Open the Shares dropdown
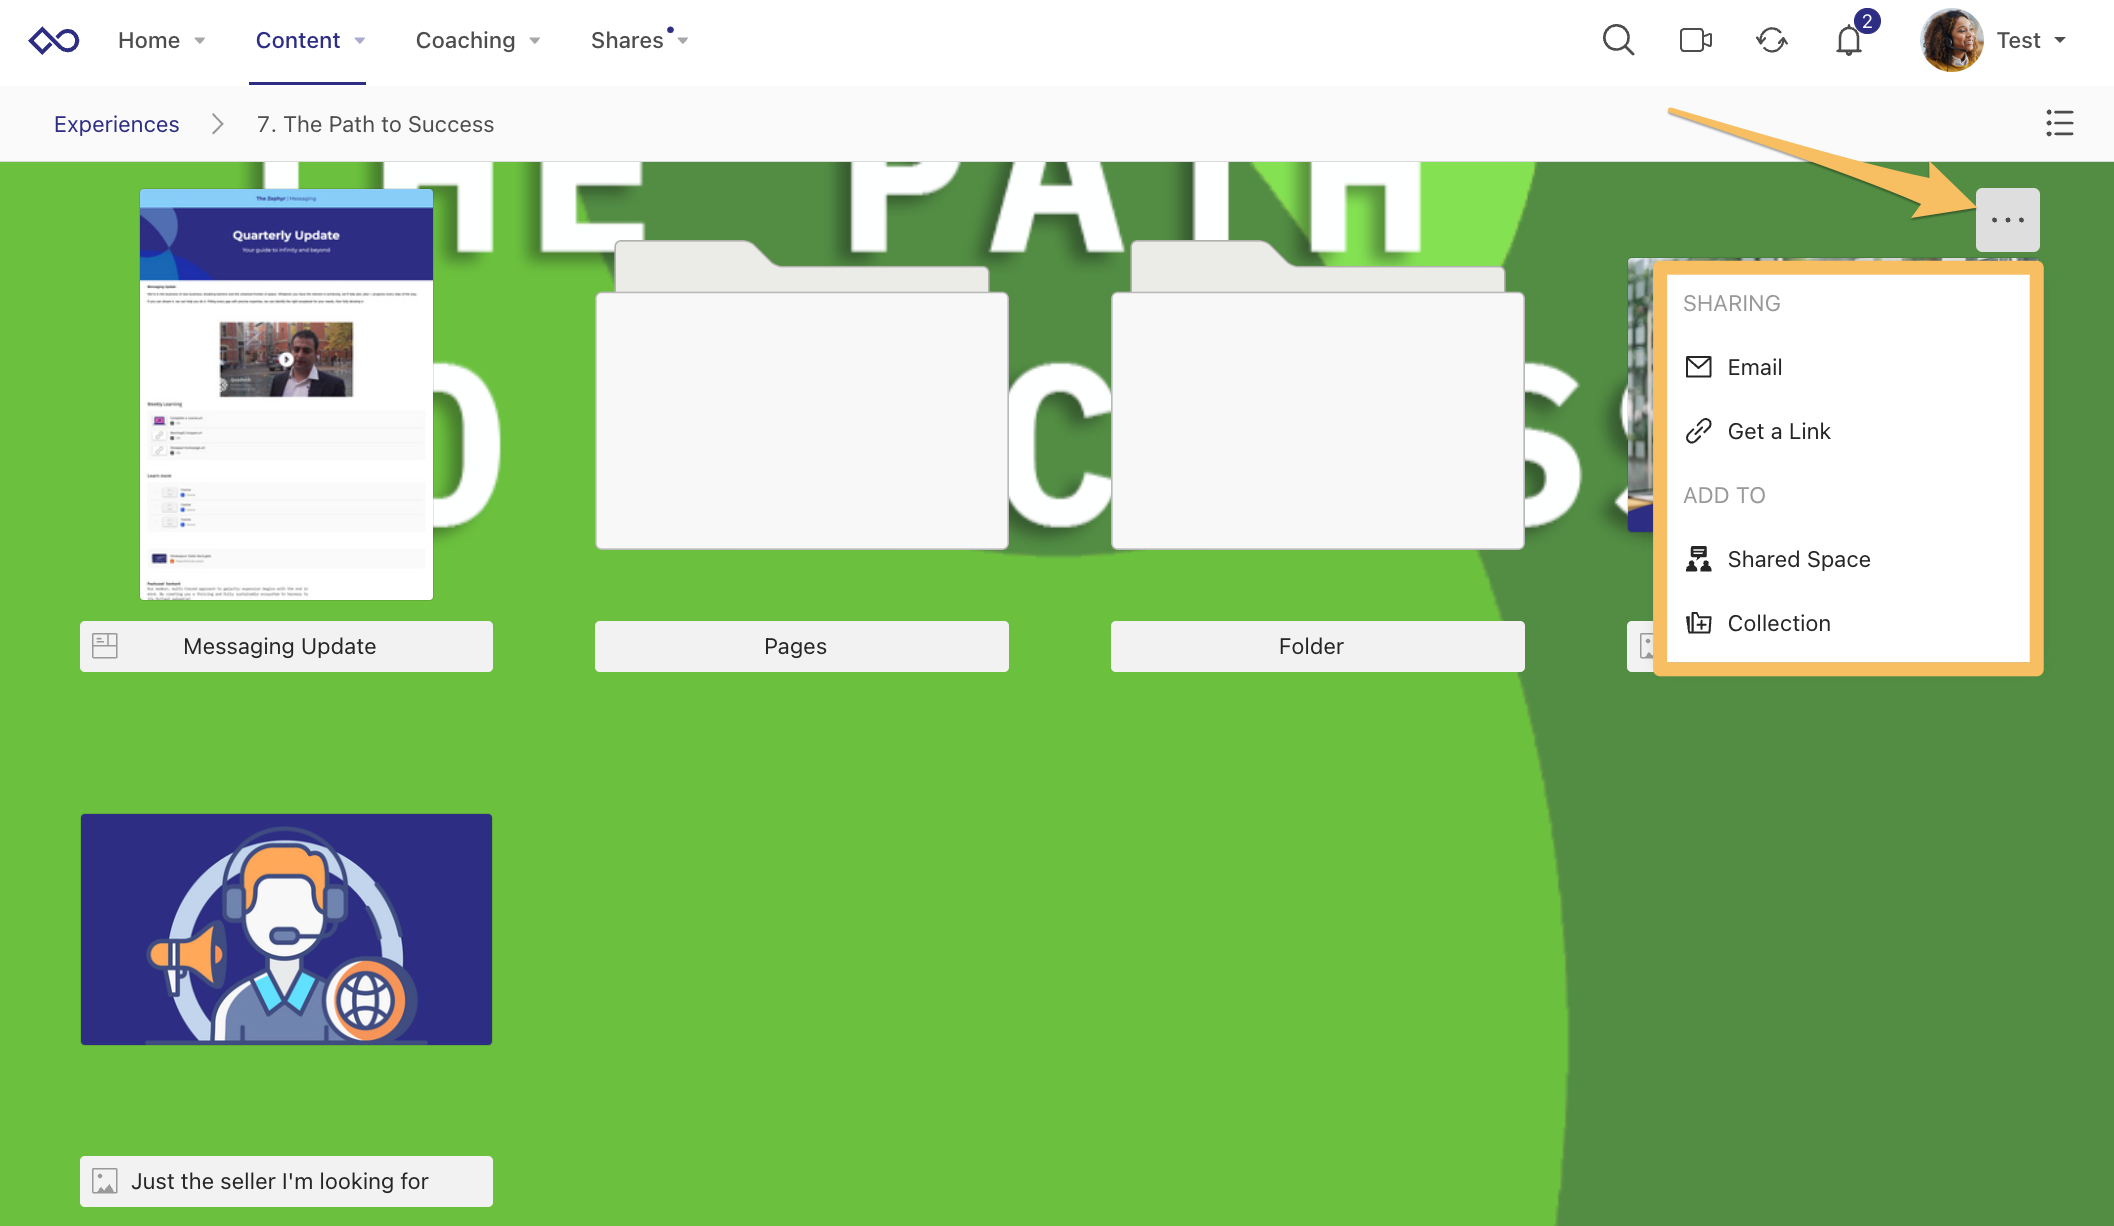Screen dimensions: 2114x1226 coord(639,40)
